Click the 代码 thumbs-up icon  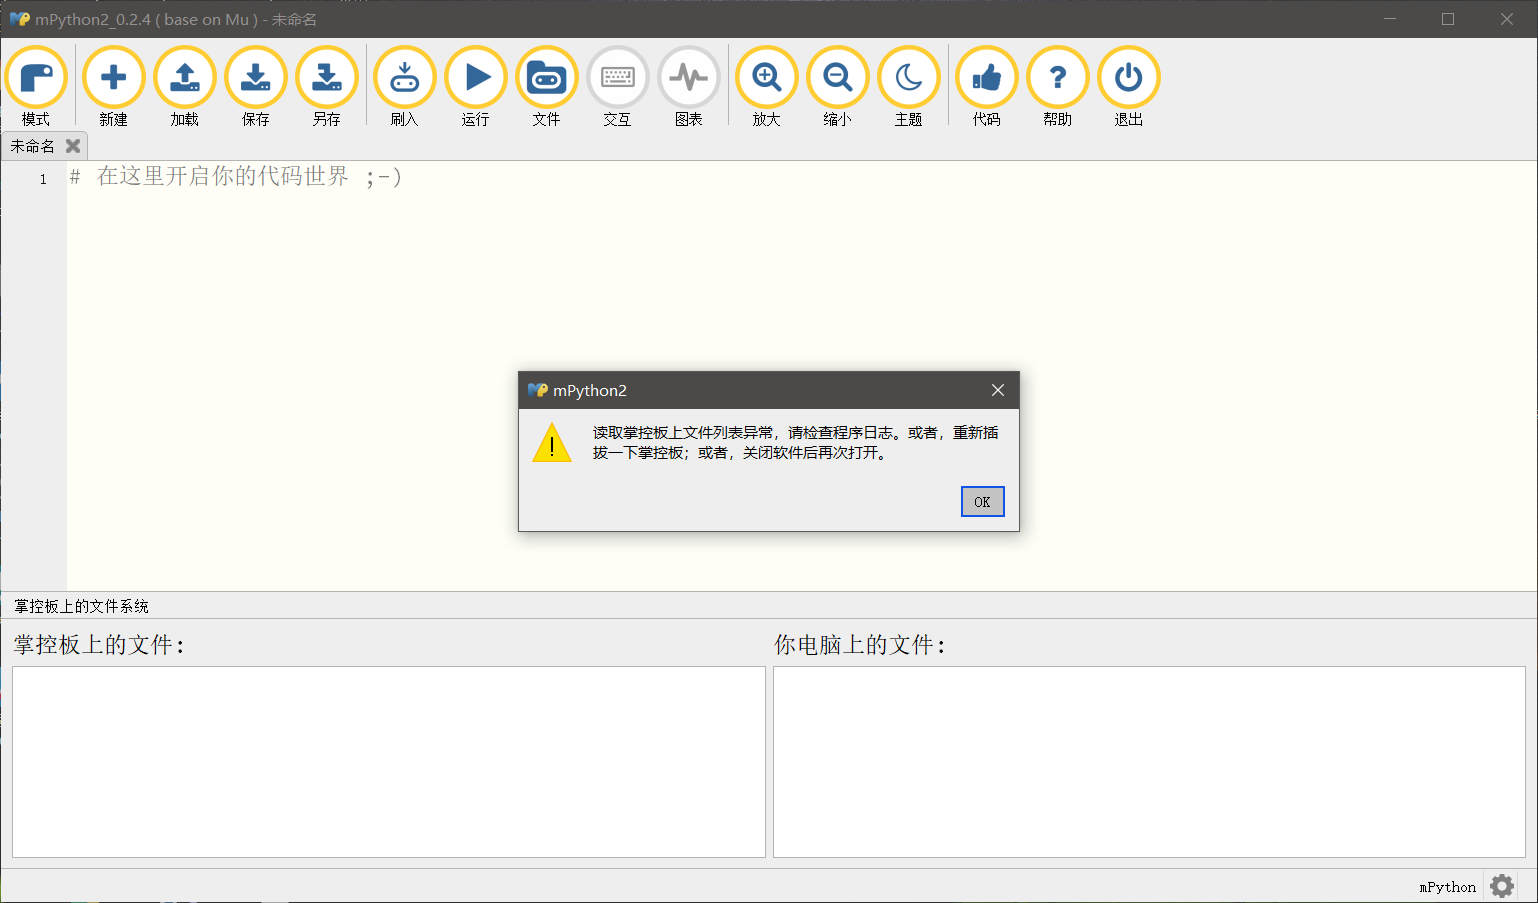[987, 78]
